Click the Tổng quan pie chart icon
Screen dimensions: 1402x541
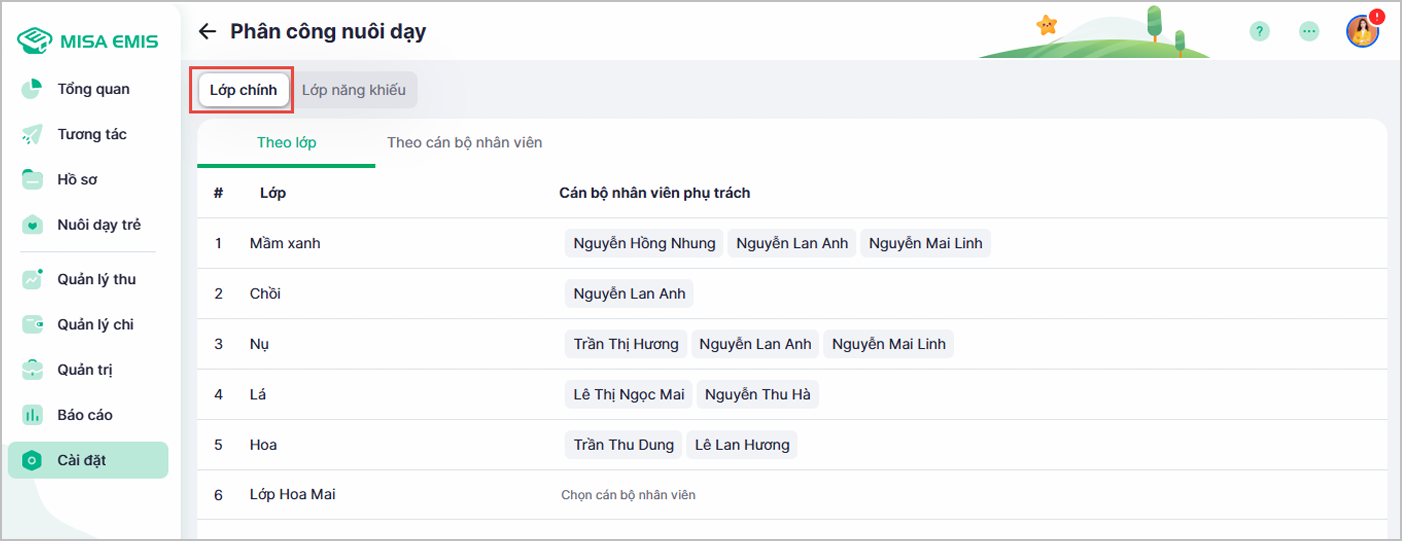[32, 89]
